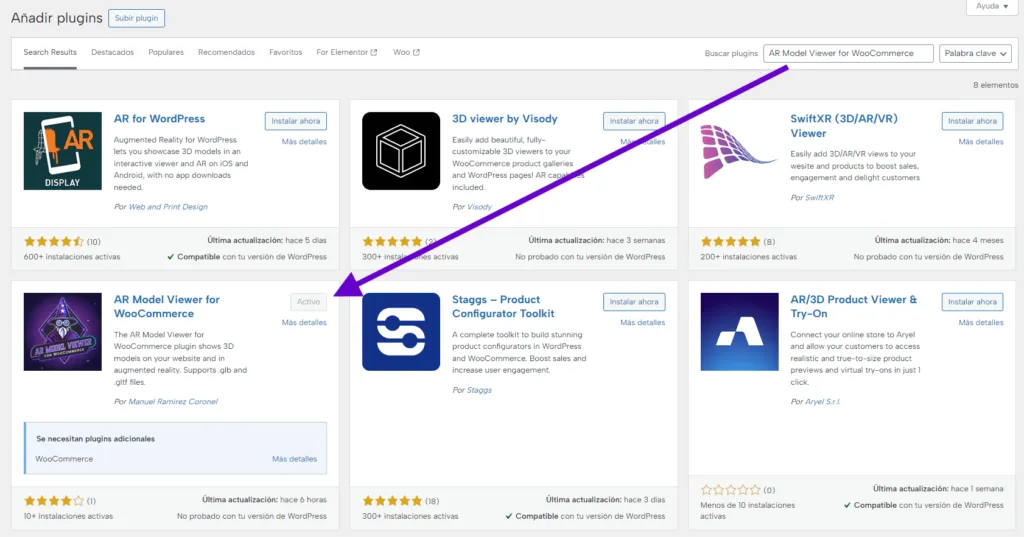This screenshot has height=537, width=1024.
Task: Click Última actualización: hace 6 horas text
Action: [x=264, y=500]
